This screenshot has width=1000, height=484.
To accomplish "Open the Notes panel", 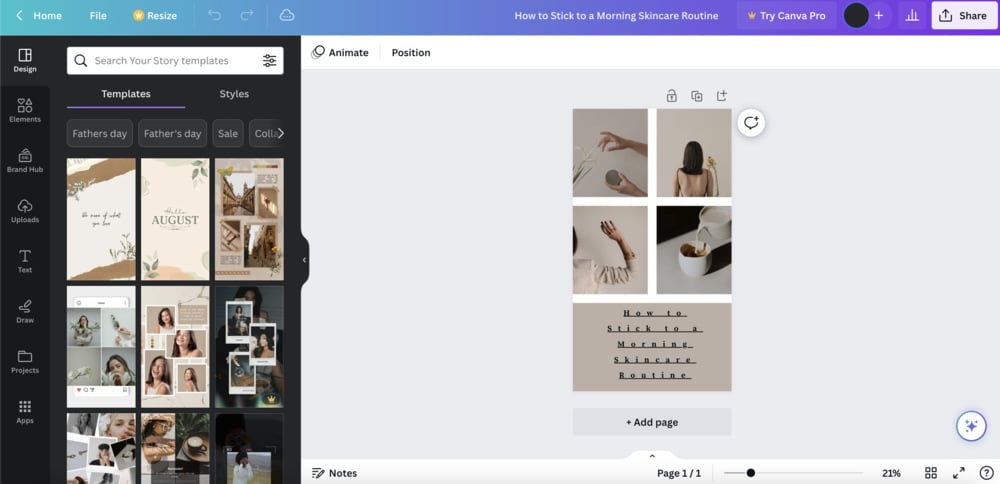I will click(334, 473).
